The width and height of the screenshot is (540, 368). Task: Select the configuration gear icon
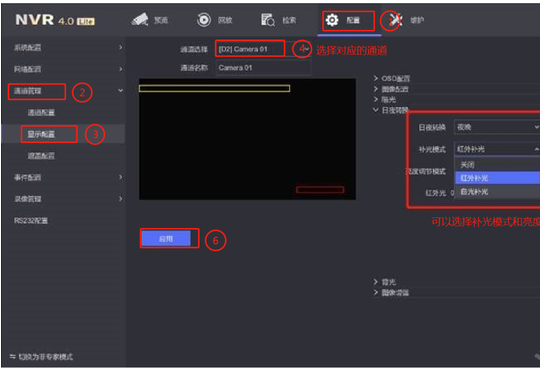(x=332, y=20)
